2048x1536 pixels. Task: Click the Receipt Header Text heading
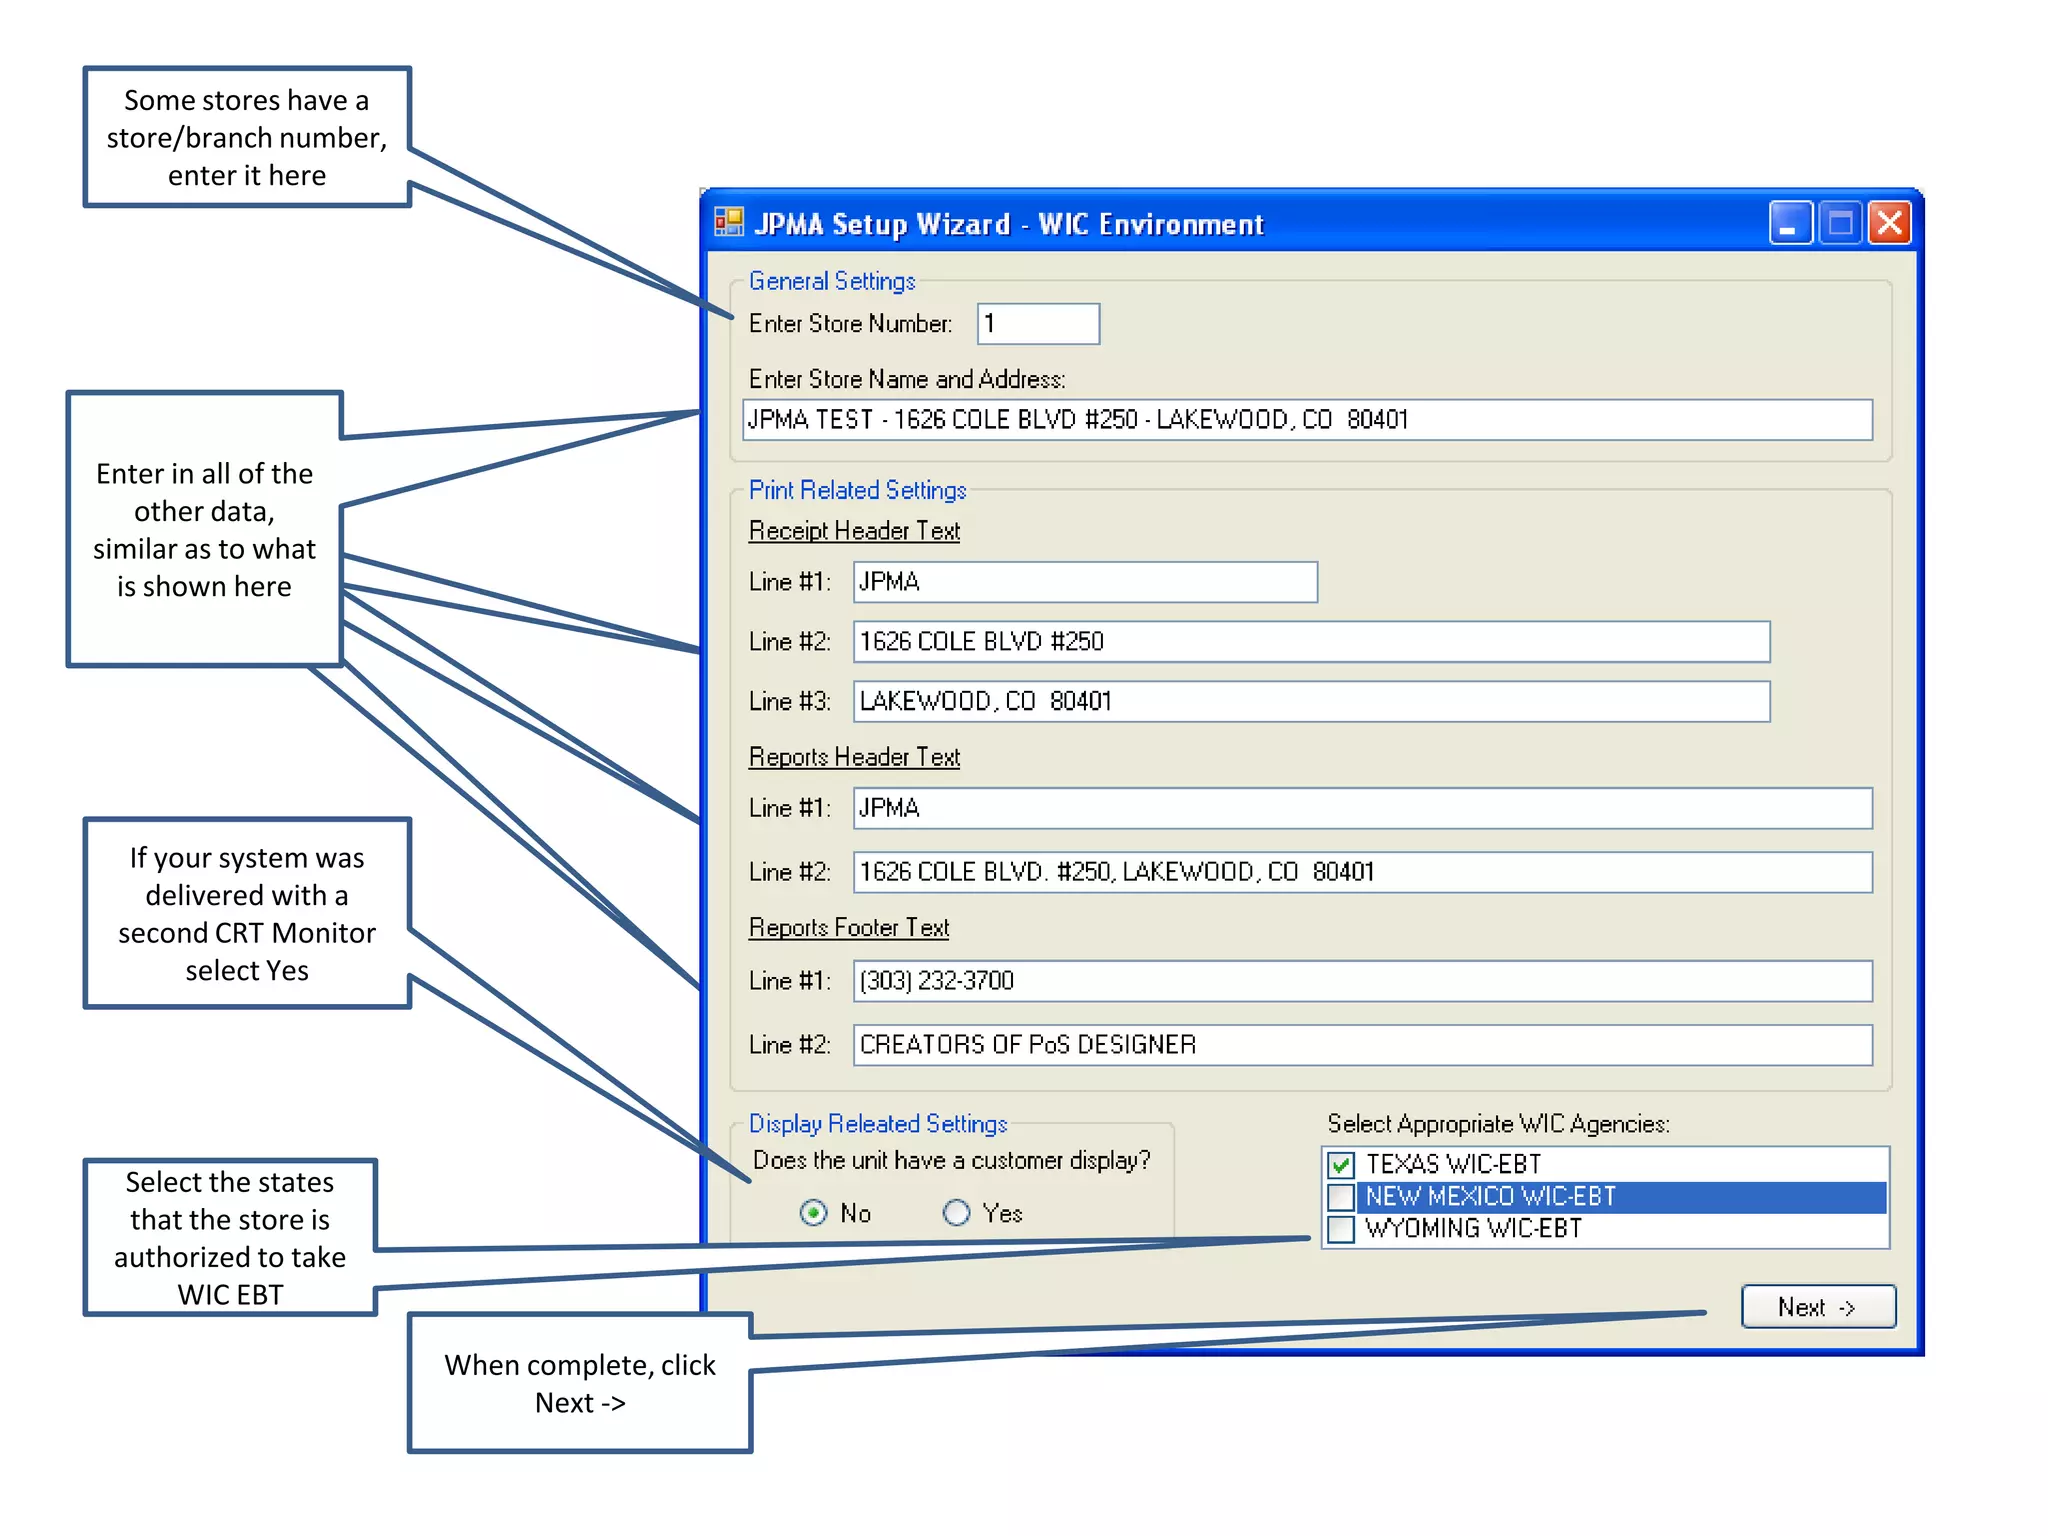(x=854, y=531)
